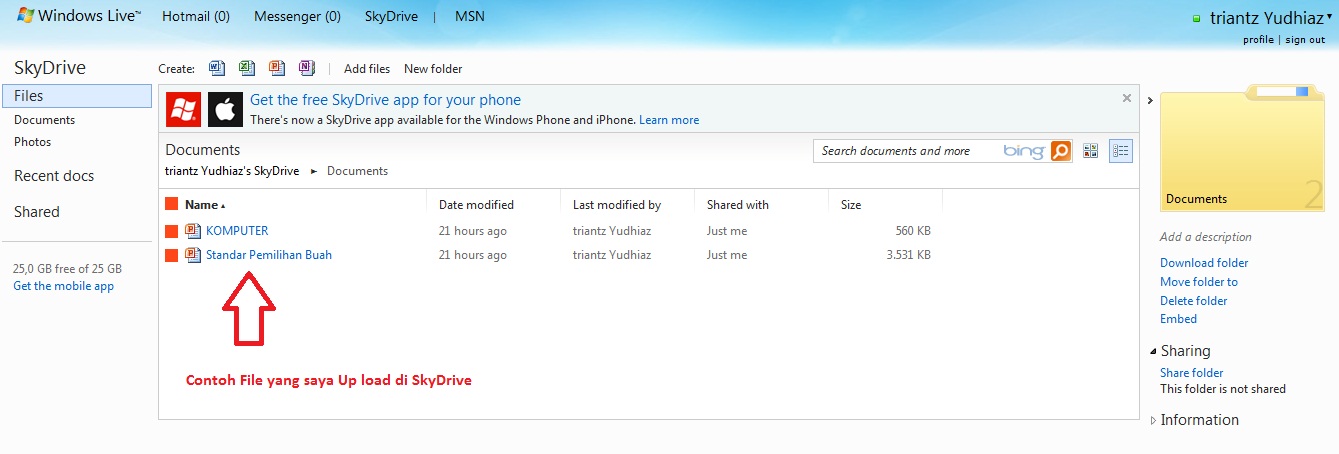Click Get the mobile app link
The height and width of the screenshot is (454, 1339).
pos(64,286)
